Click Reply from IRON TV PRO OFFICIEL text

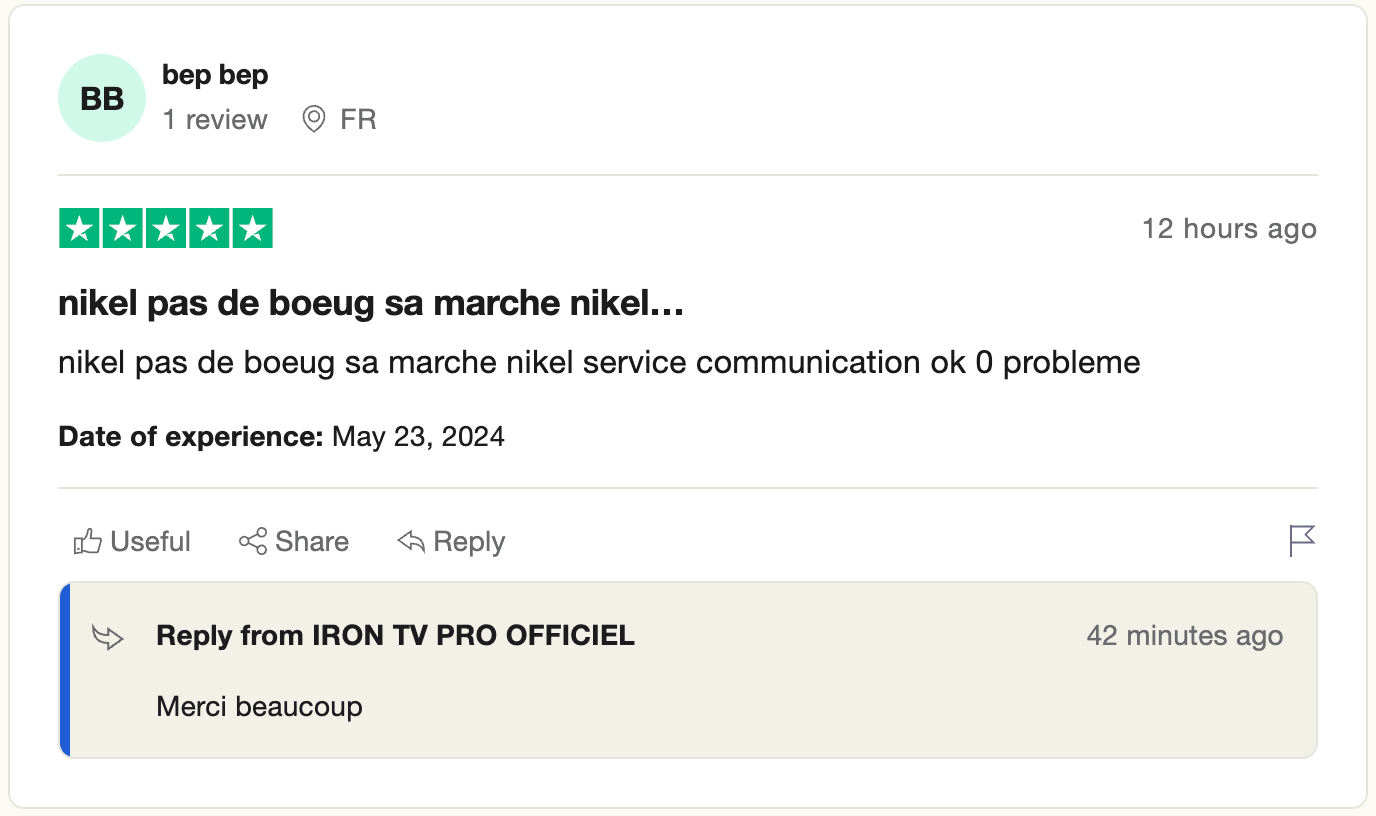pos(394,635)
